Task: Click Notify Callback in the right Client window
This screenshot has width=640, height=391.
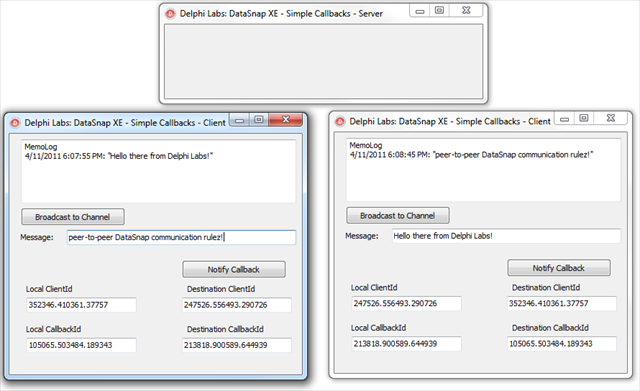Action: 558,268
